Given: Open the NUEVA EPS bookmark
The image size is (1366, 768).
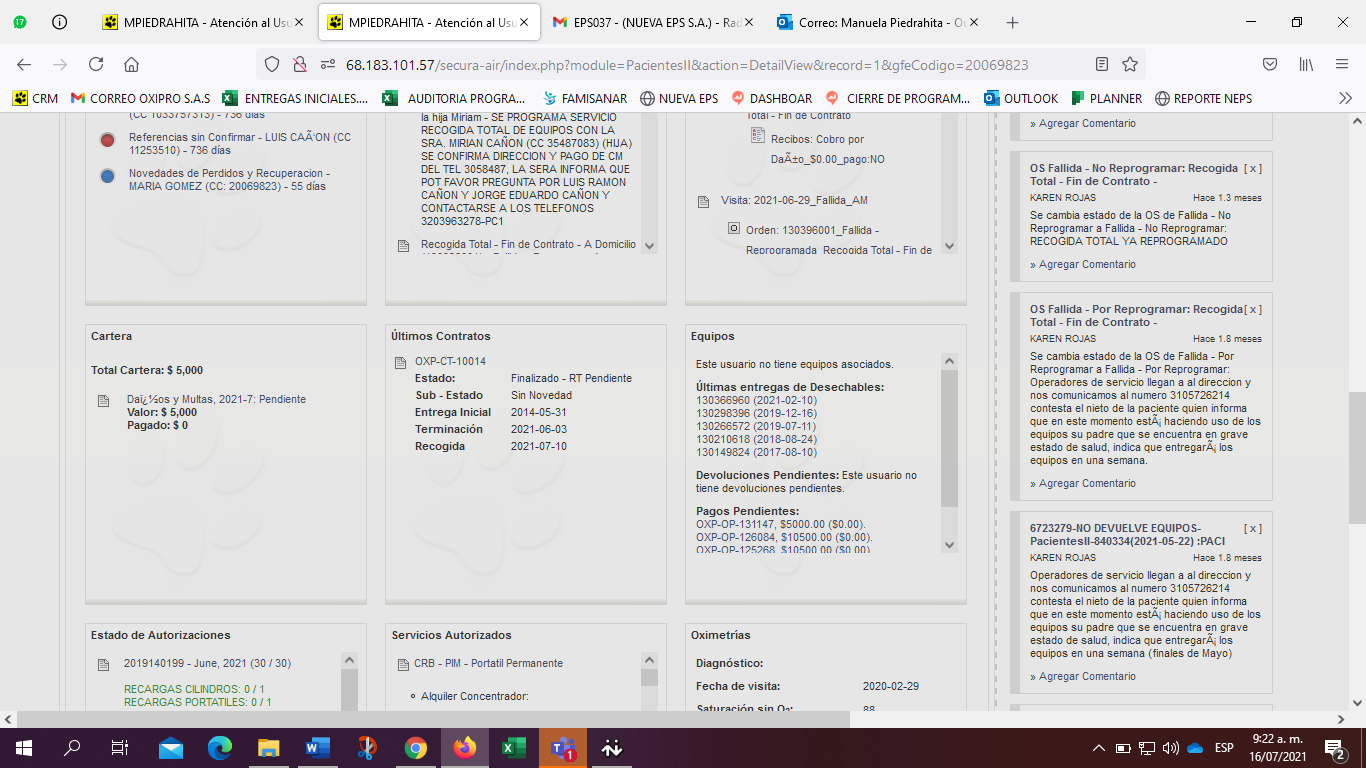Looking at the screenshot, I should 679,98.
